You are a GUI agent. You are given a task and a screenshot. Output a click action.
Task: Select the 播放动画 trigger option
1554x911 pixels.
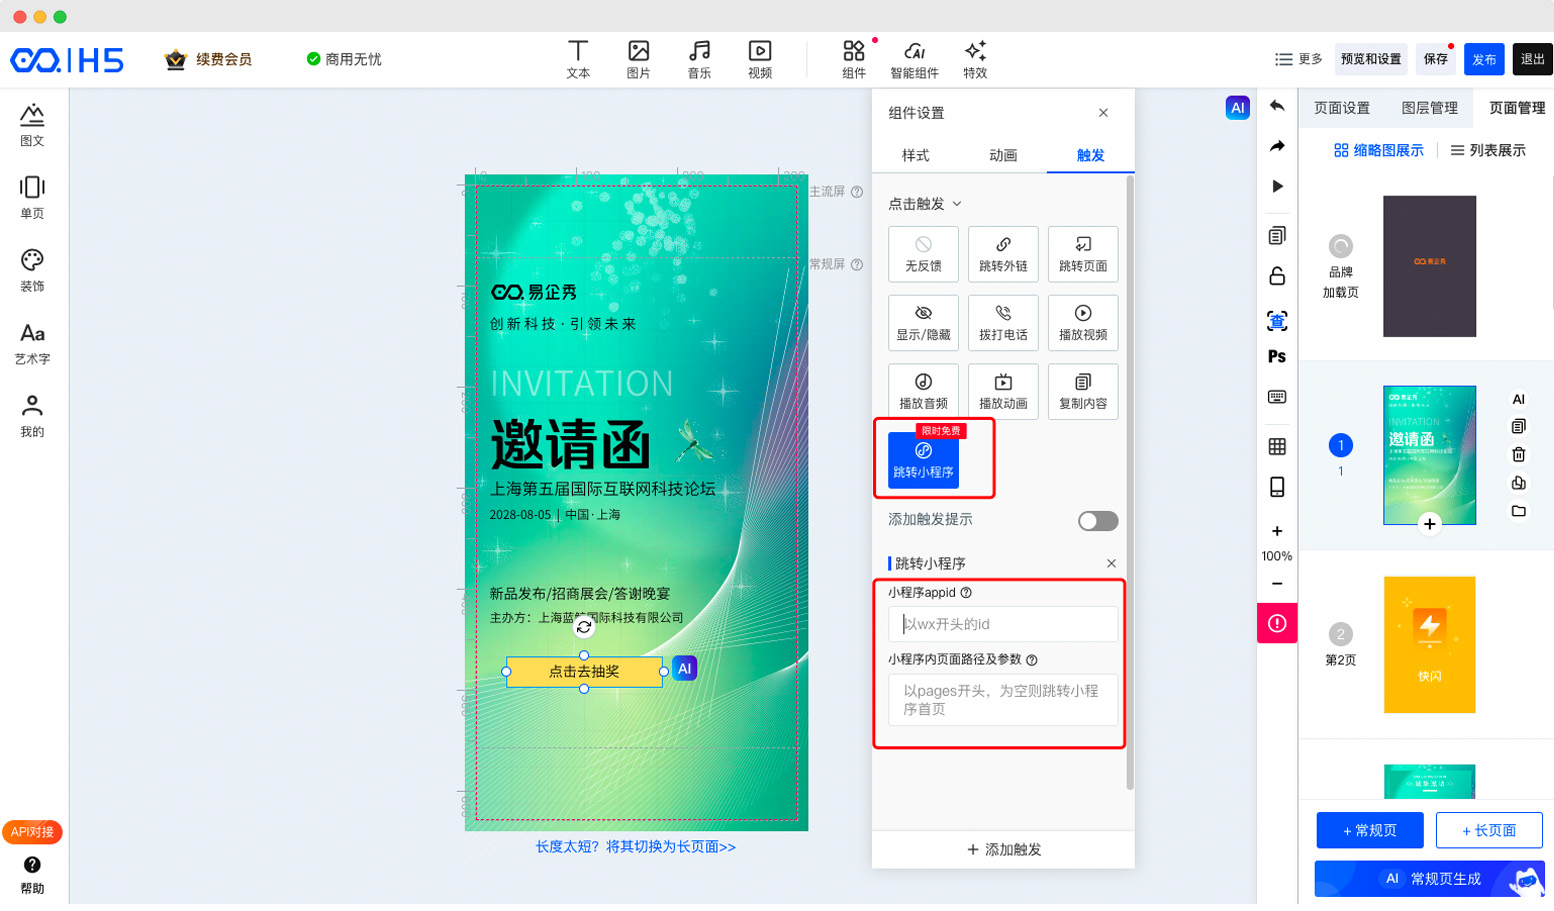[1003, 392]
